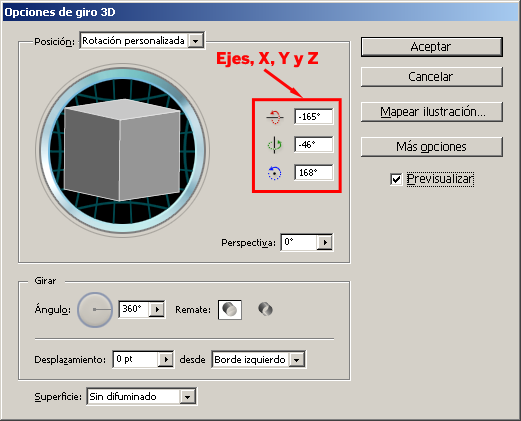This screenshot has height=421, width=521.
Task: Open the Superficie Sin difuminado dropdown
Action: 142,396
